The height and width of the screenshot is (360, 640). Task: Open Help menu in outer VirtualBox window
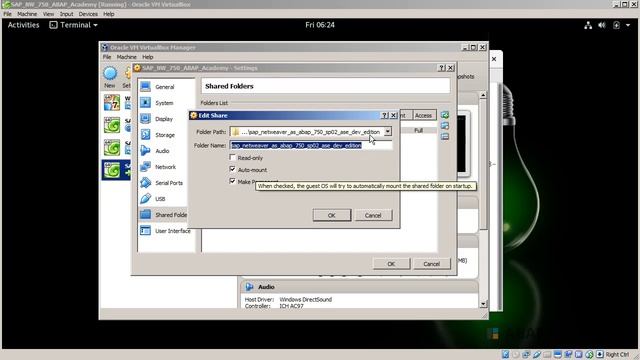(109, 14)
